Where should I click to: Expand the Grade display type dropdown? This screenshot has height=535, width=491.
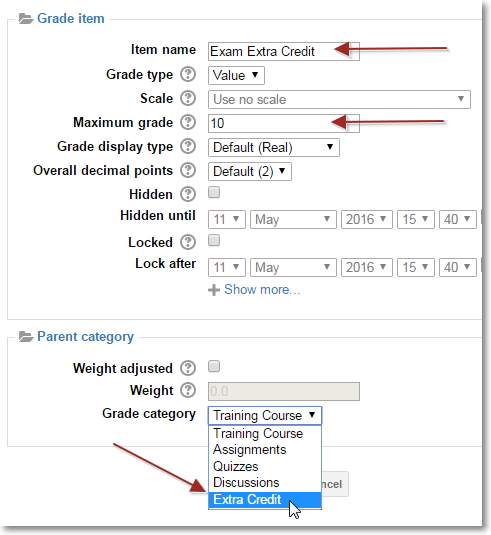coord(274,147)
